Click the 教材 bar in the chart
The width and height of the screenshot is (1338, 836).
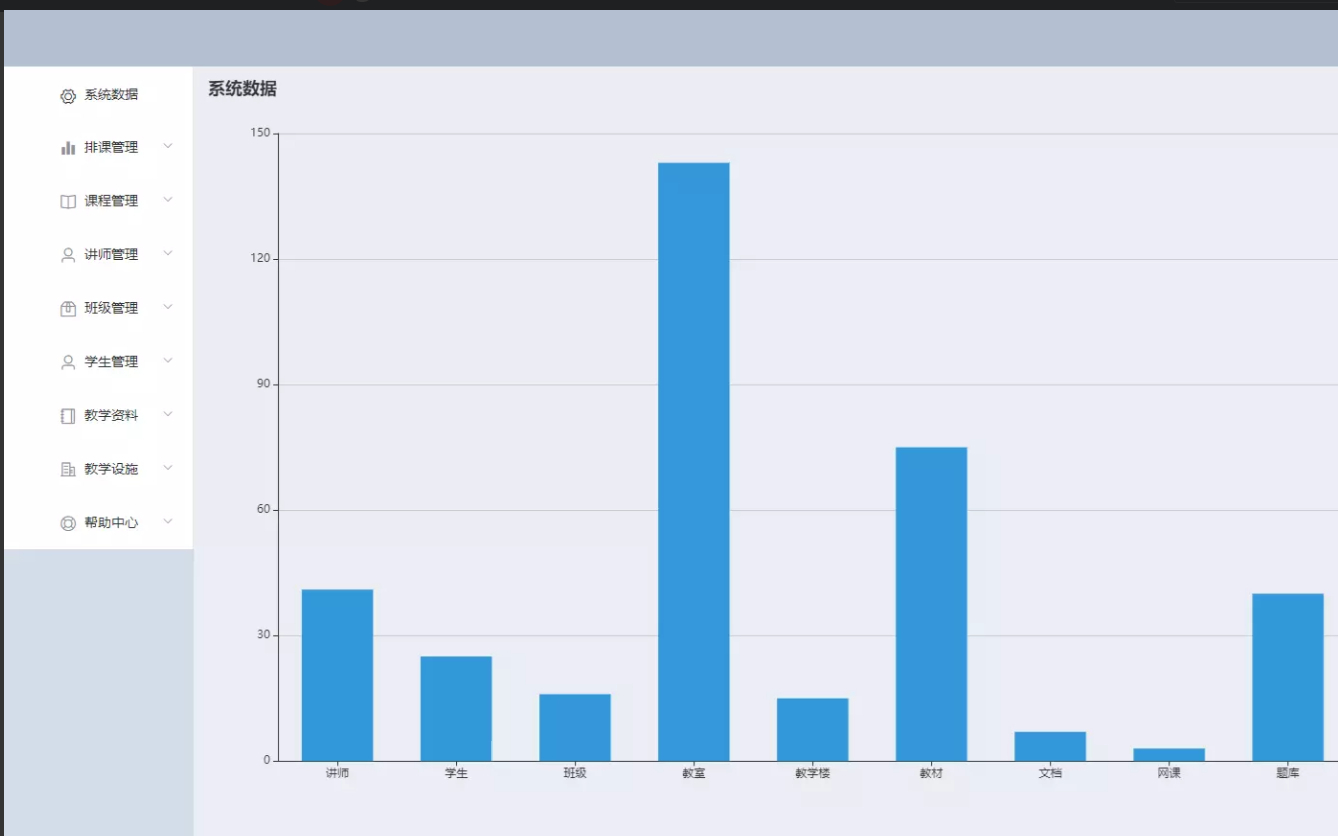[x=931, y=604]
